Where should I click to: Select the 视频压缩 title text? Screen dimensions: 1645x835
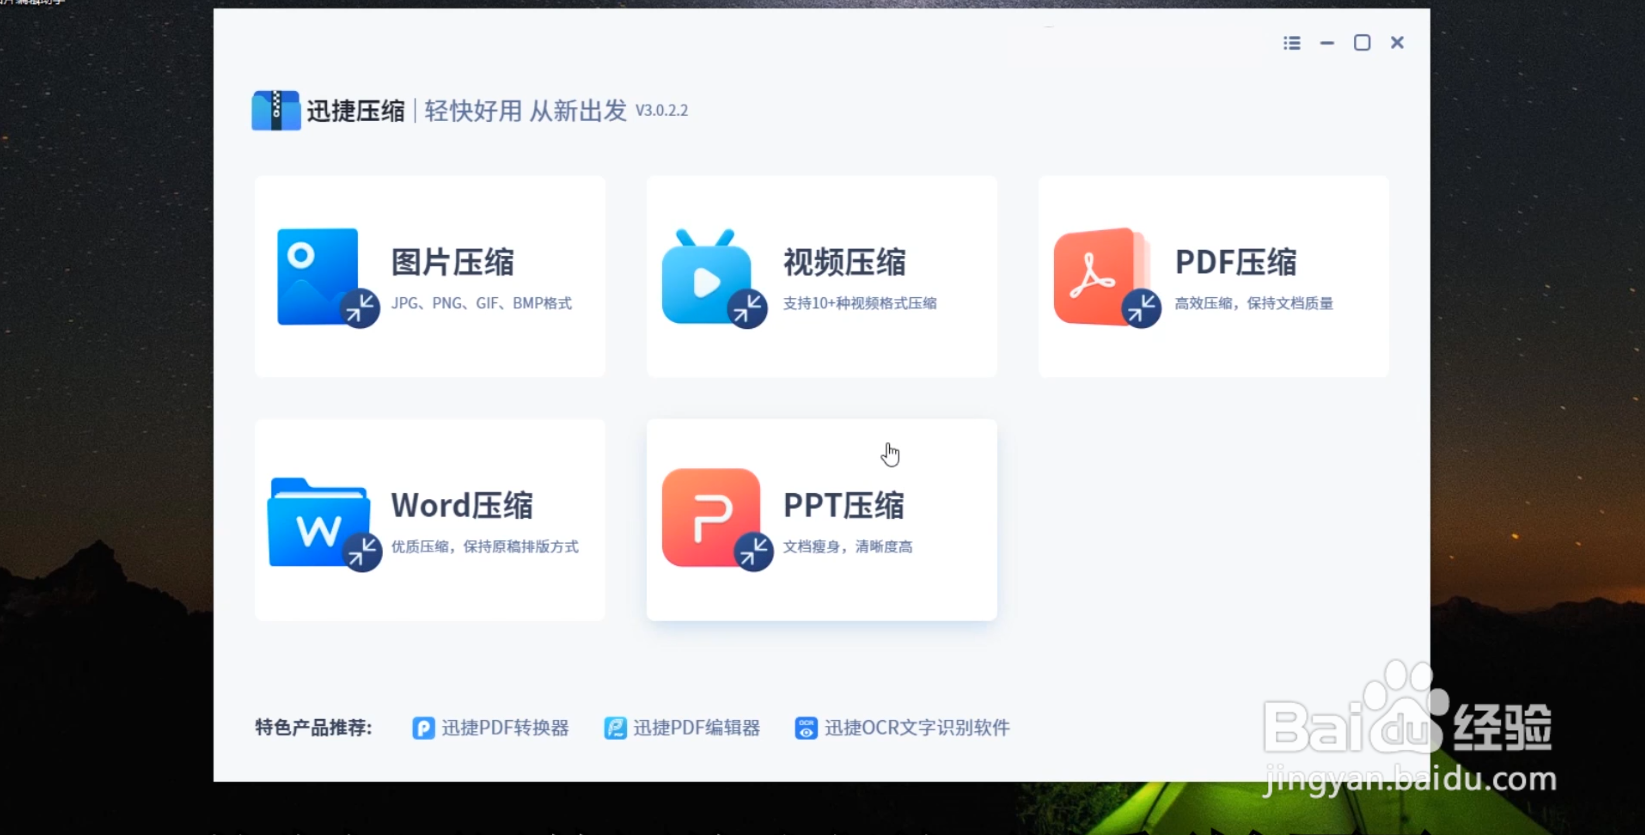844,262
